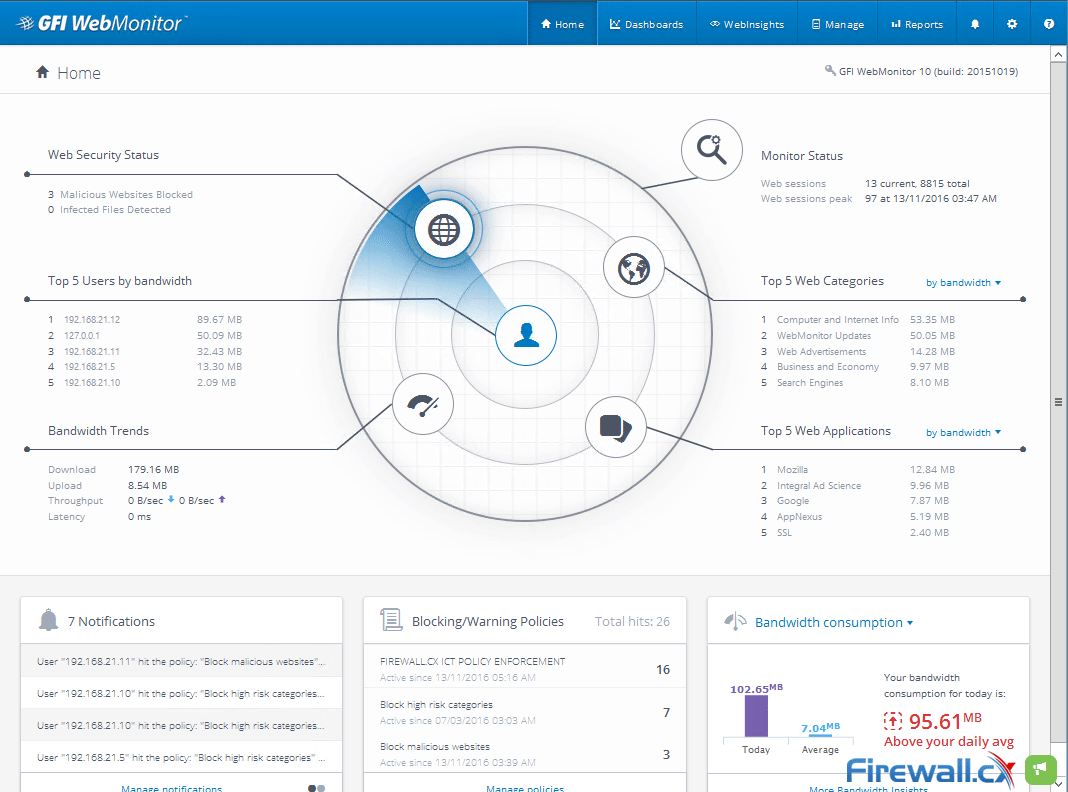
Task: Click the Top 5 Users by bandwidth heading
Action: tap(119, 281)
